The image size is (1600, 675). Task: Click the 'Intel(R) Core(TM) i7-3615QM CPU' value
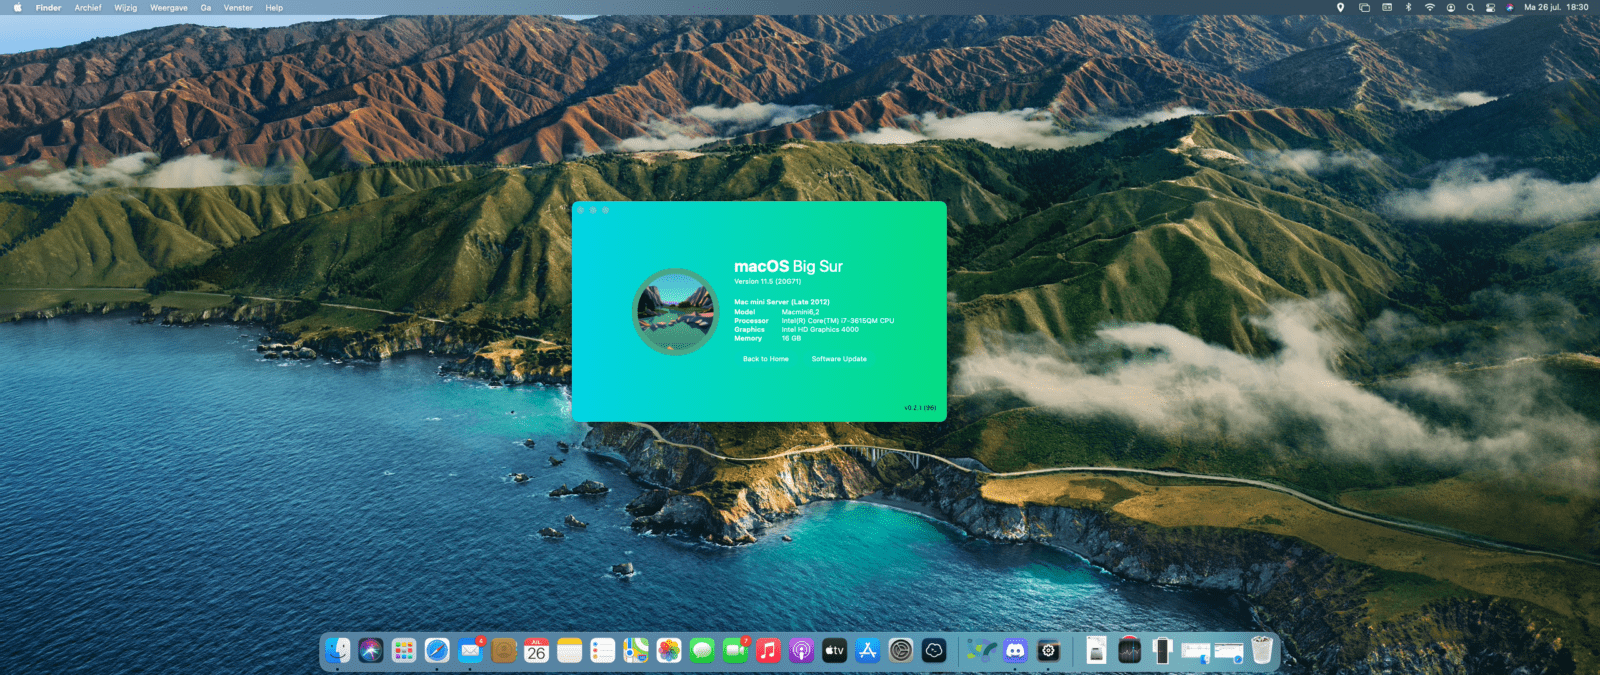pos(838,321)
